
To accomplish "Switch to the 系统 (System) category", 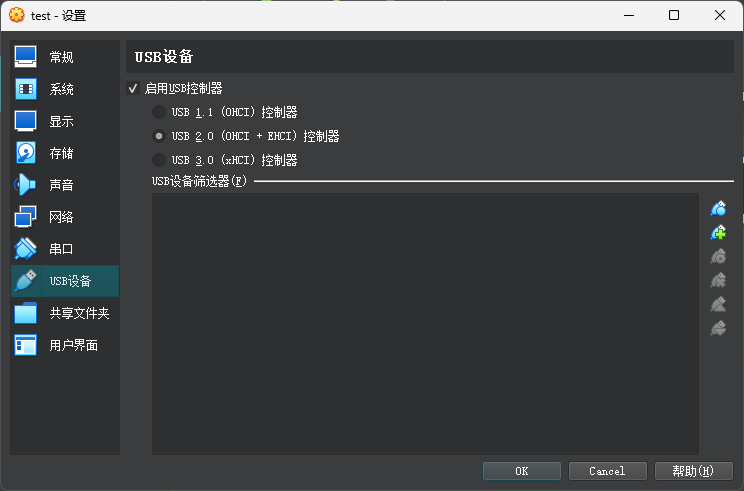I will click(63, 89).
